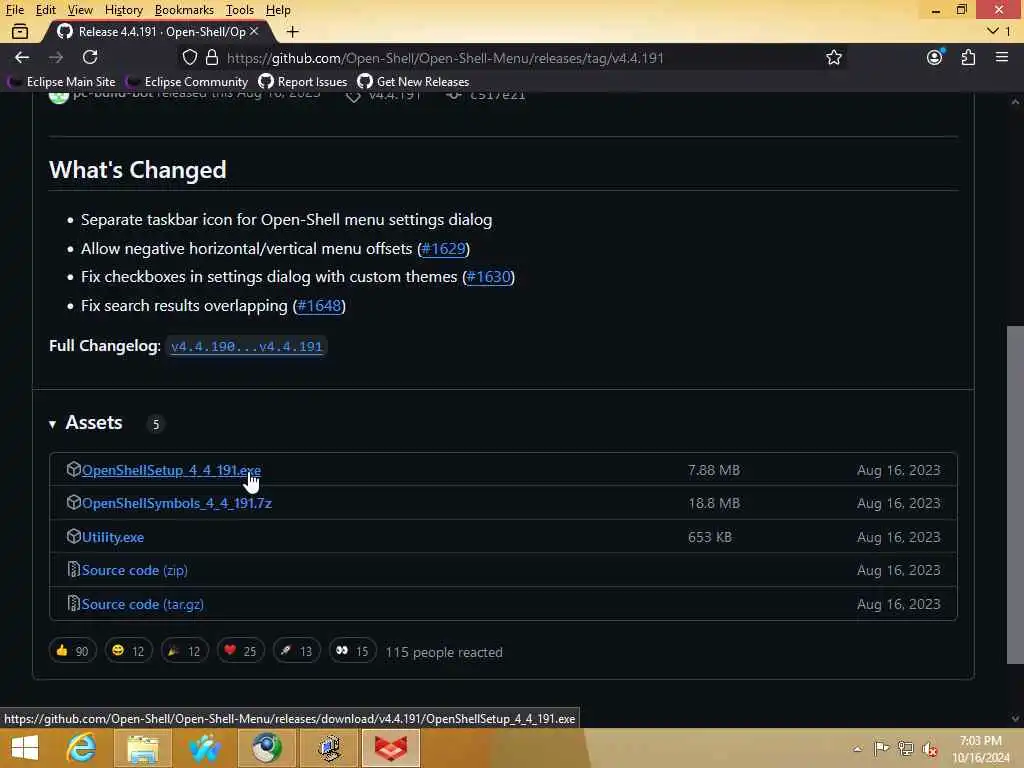Open the Bookmarks menu

click(x=184, y=10)
